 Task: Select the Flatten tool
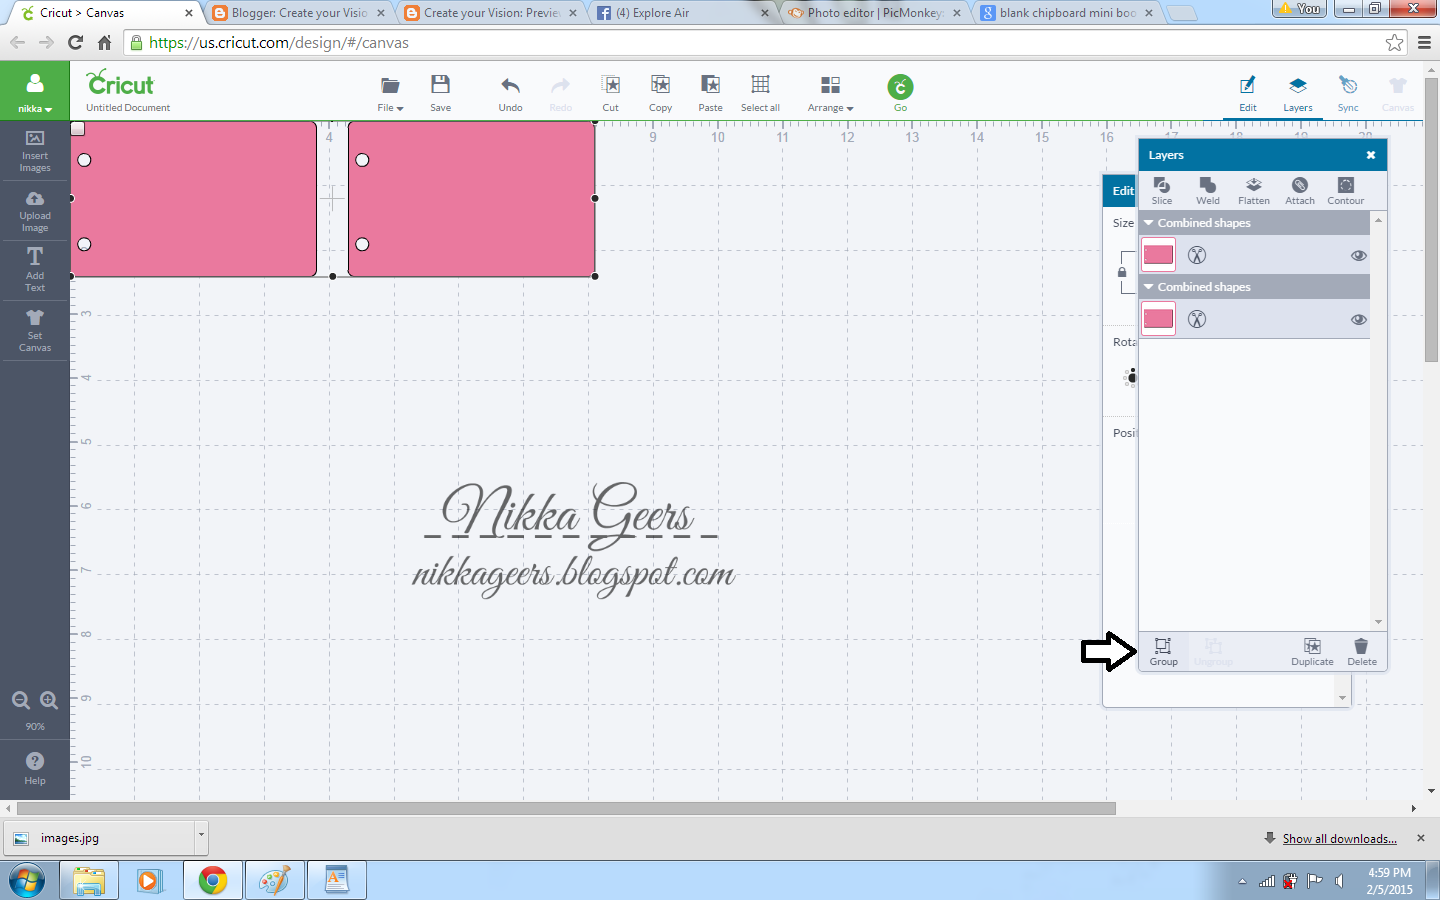pos(1253,191)
